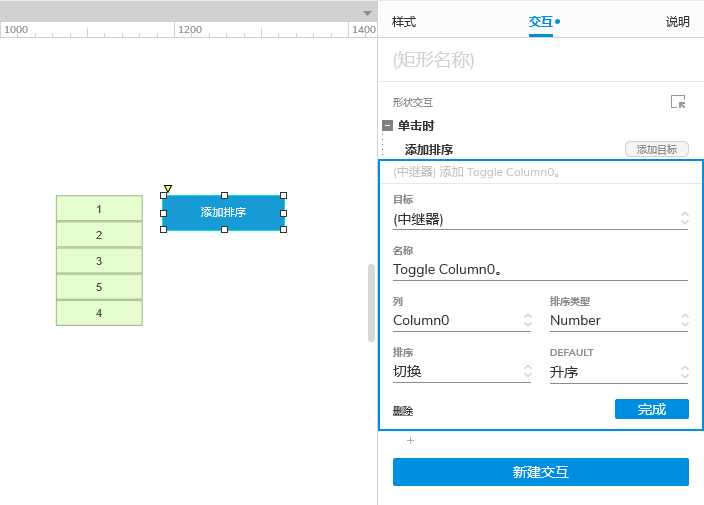Screen dimensions: 704x505
Task: Open the 排序类型 Number dropdown
Action: point(618,320)
